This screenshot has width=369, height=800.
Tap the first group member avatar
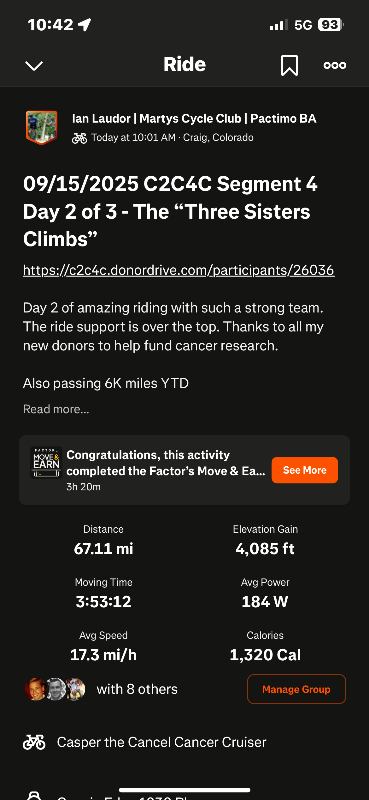(x=35, y=689)
